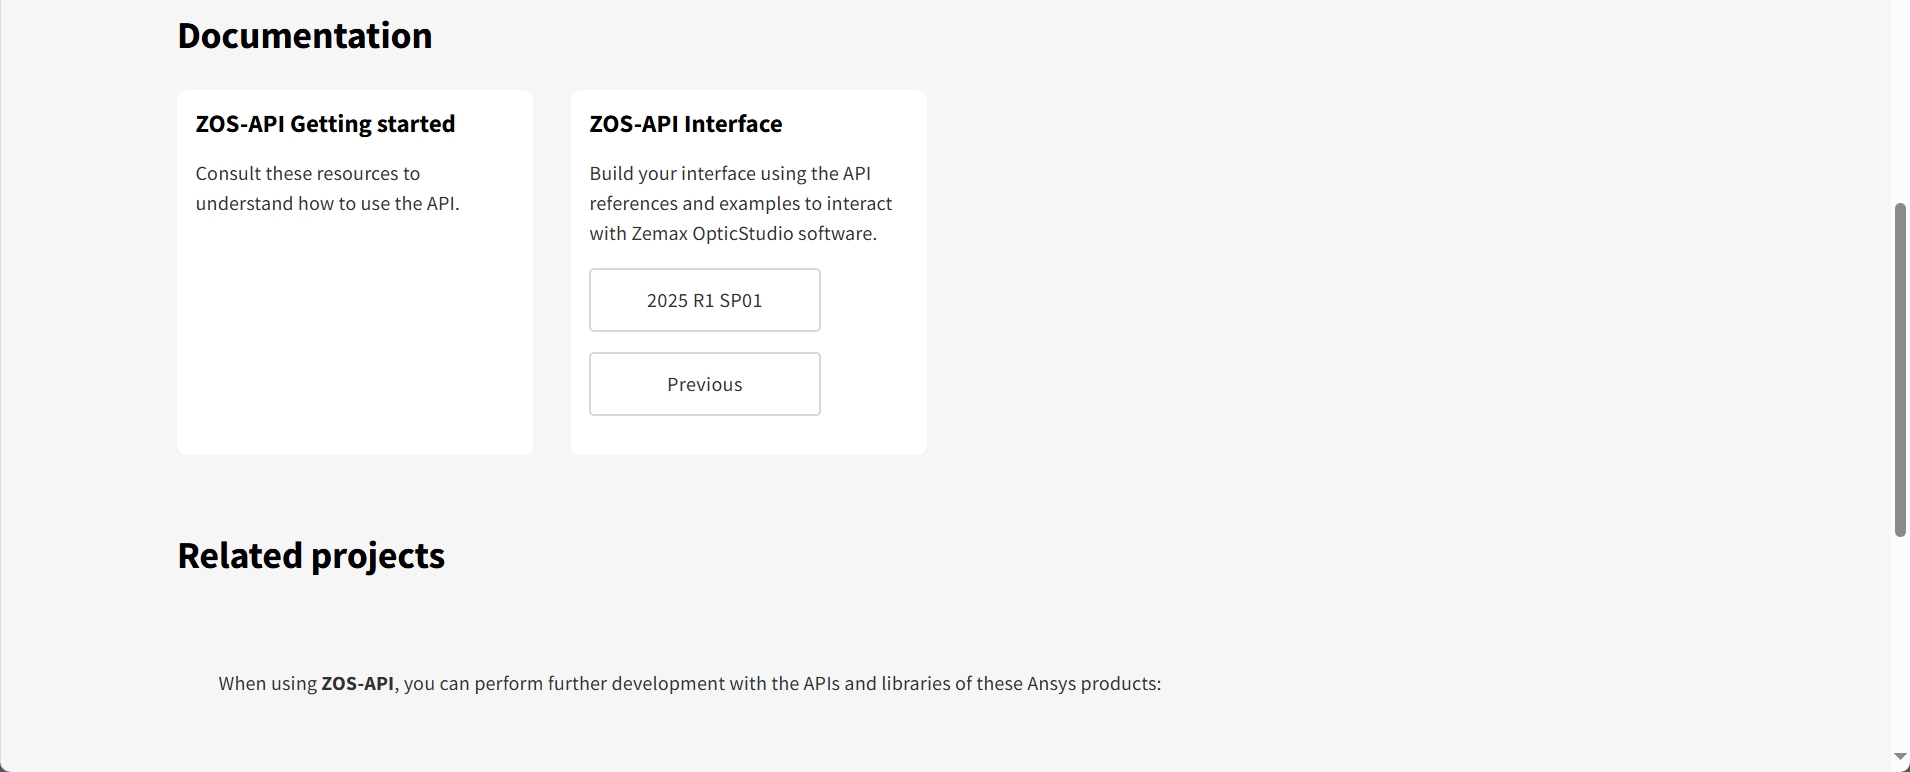Click scrollbar track above the thumb
This screenshot has height=772, width=1910.
pos(1899,100)
